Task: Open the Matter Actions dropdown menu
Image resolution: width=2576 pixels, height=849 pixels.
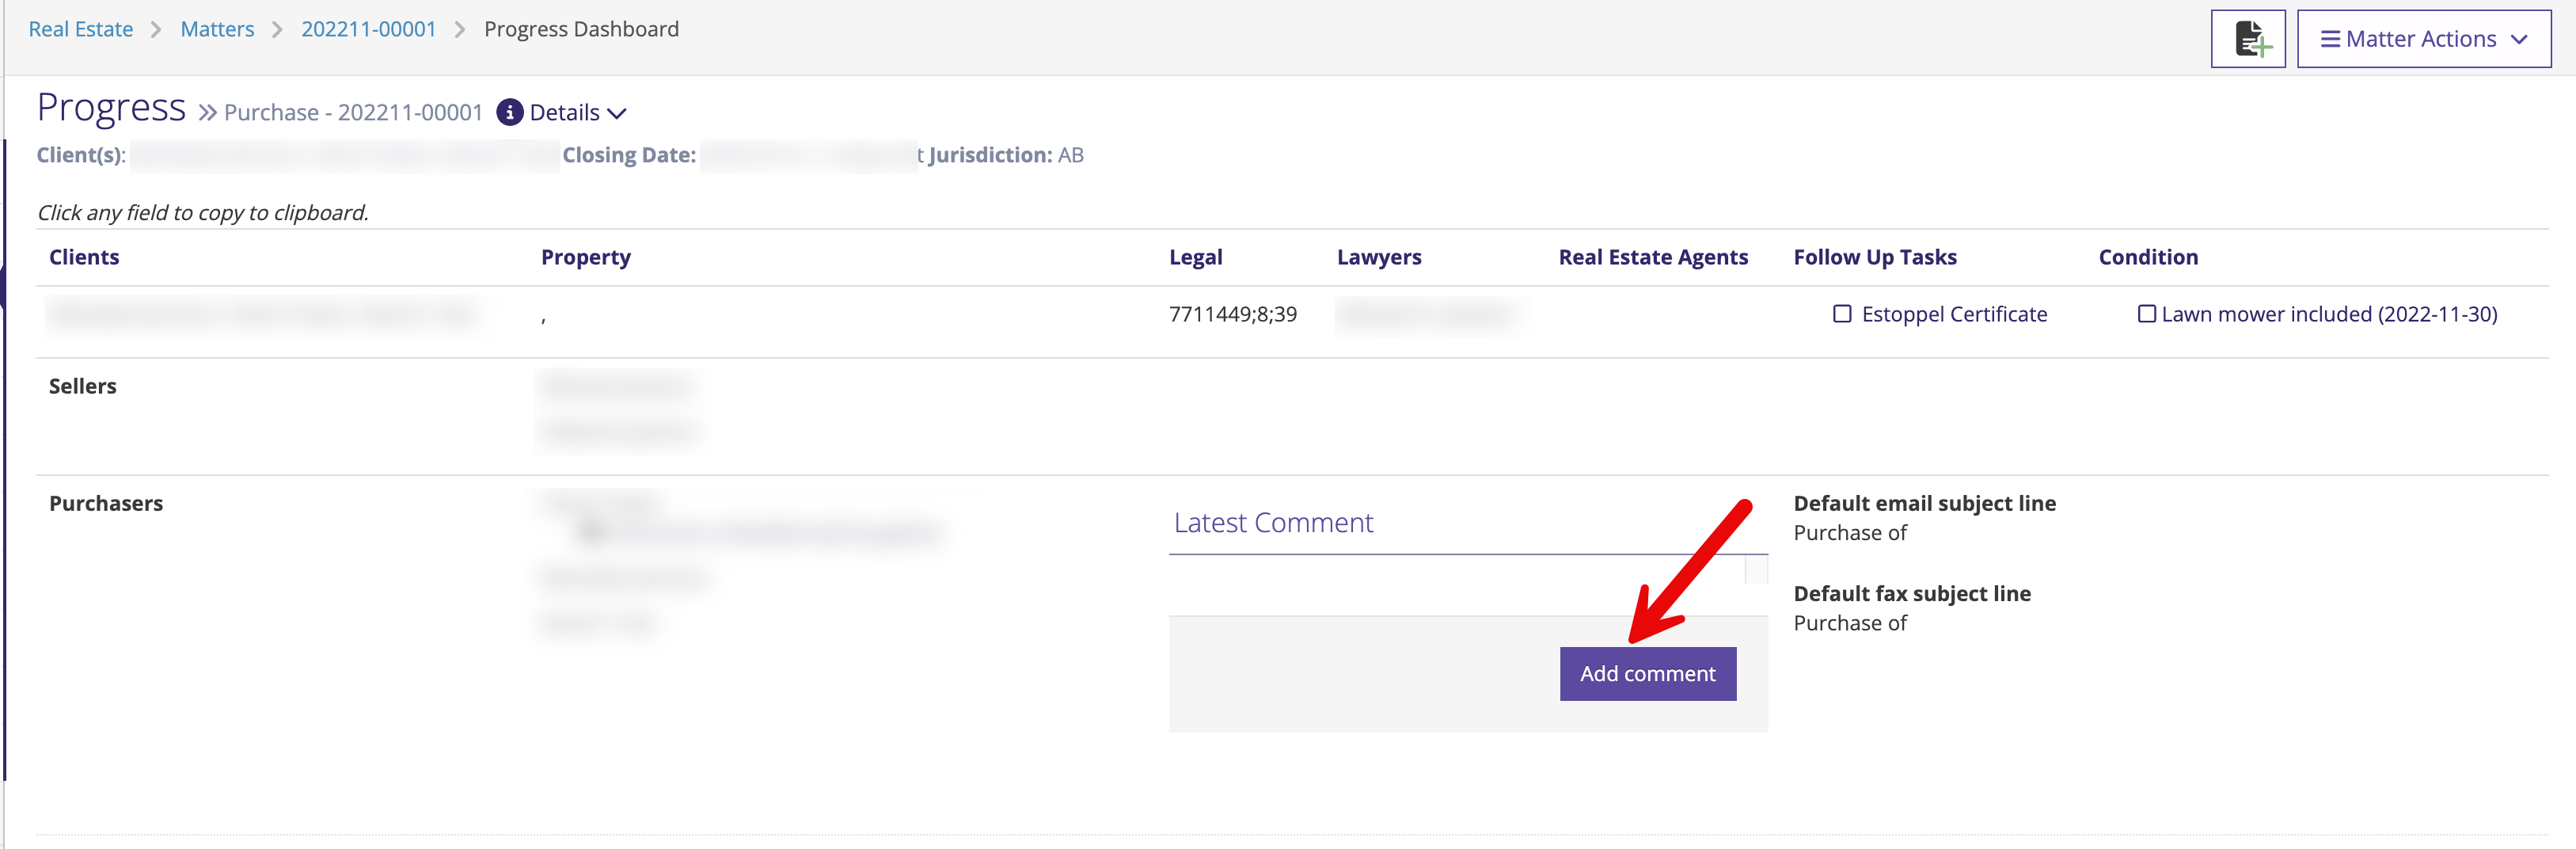Action: coord(2423,39)
